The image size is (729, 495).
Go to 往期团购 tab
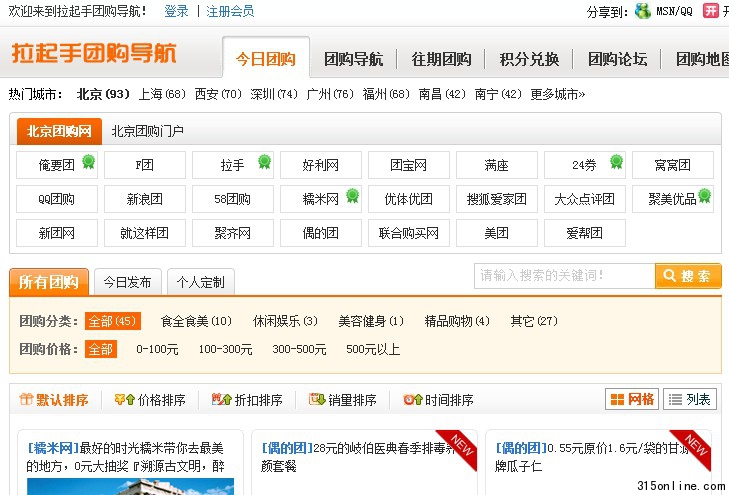pos(441,59)
